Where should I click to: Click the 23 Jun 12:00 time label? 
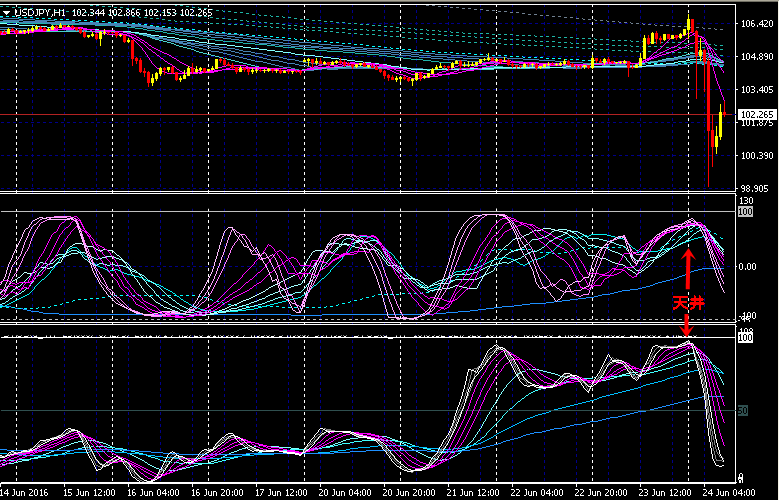coord(666,493)
